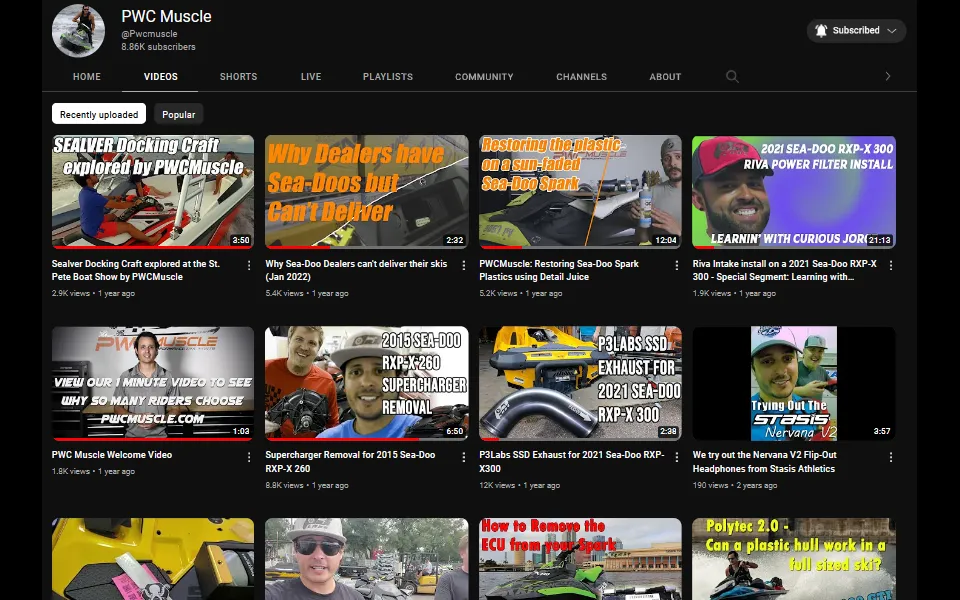Click the PWC Muscle channel name

(x=165, y=16)
